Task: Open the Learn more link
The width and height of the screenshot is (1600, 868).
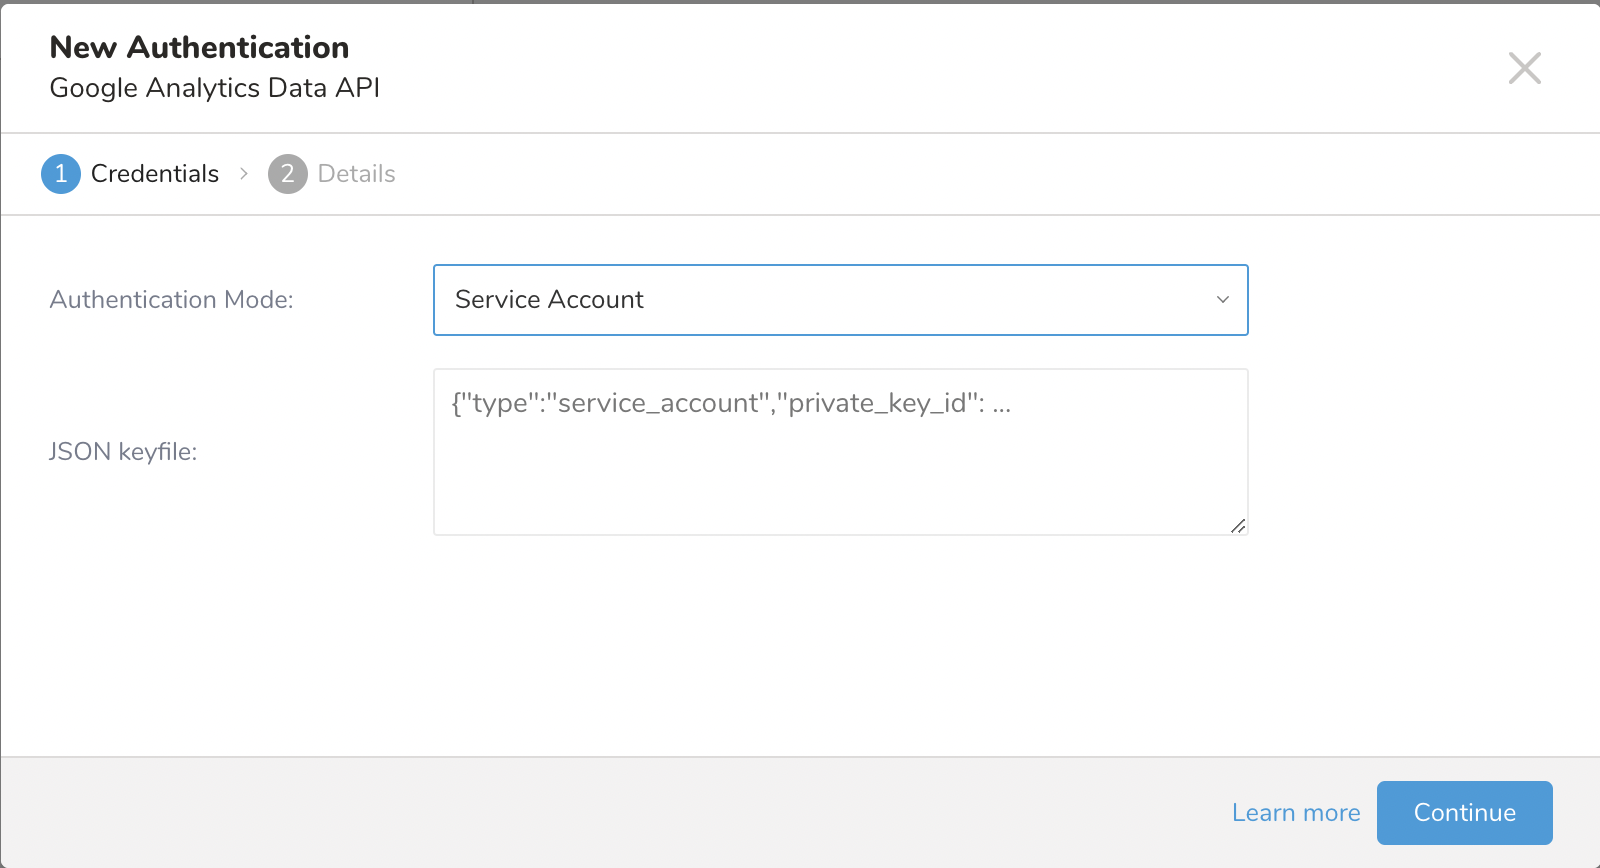Action: (x=1295, y=813)
